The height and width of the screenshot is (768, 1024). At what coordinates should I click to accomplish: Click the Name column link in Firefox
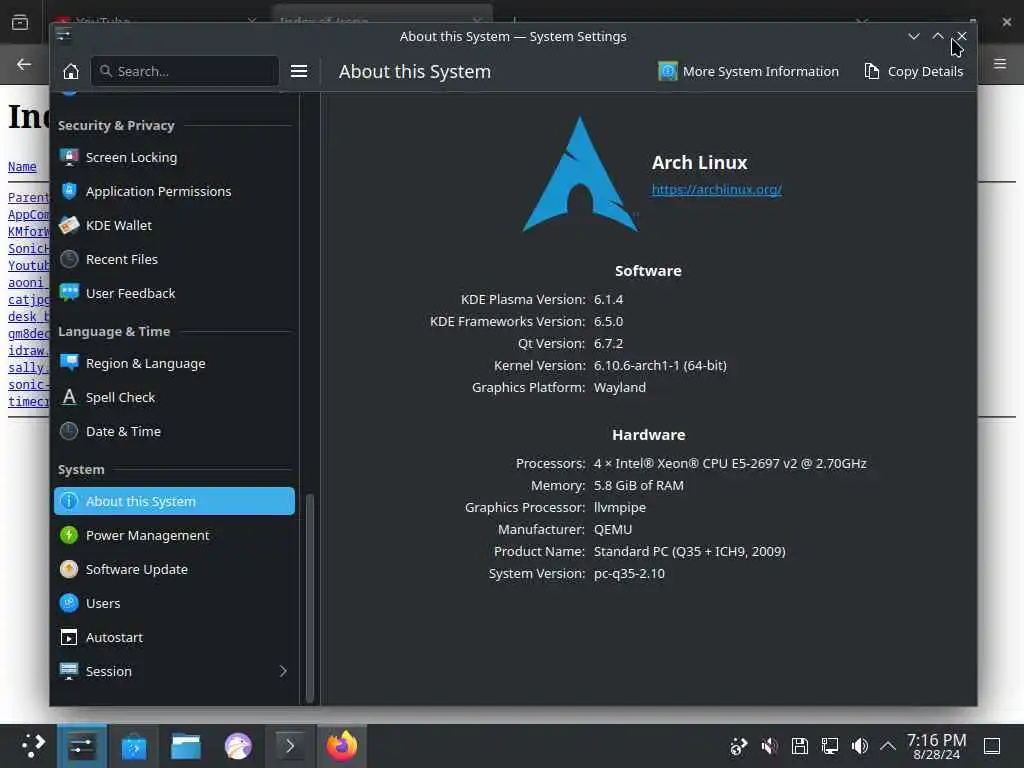tap(22, 167)
